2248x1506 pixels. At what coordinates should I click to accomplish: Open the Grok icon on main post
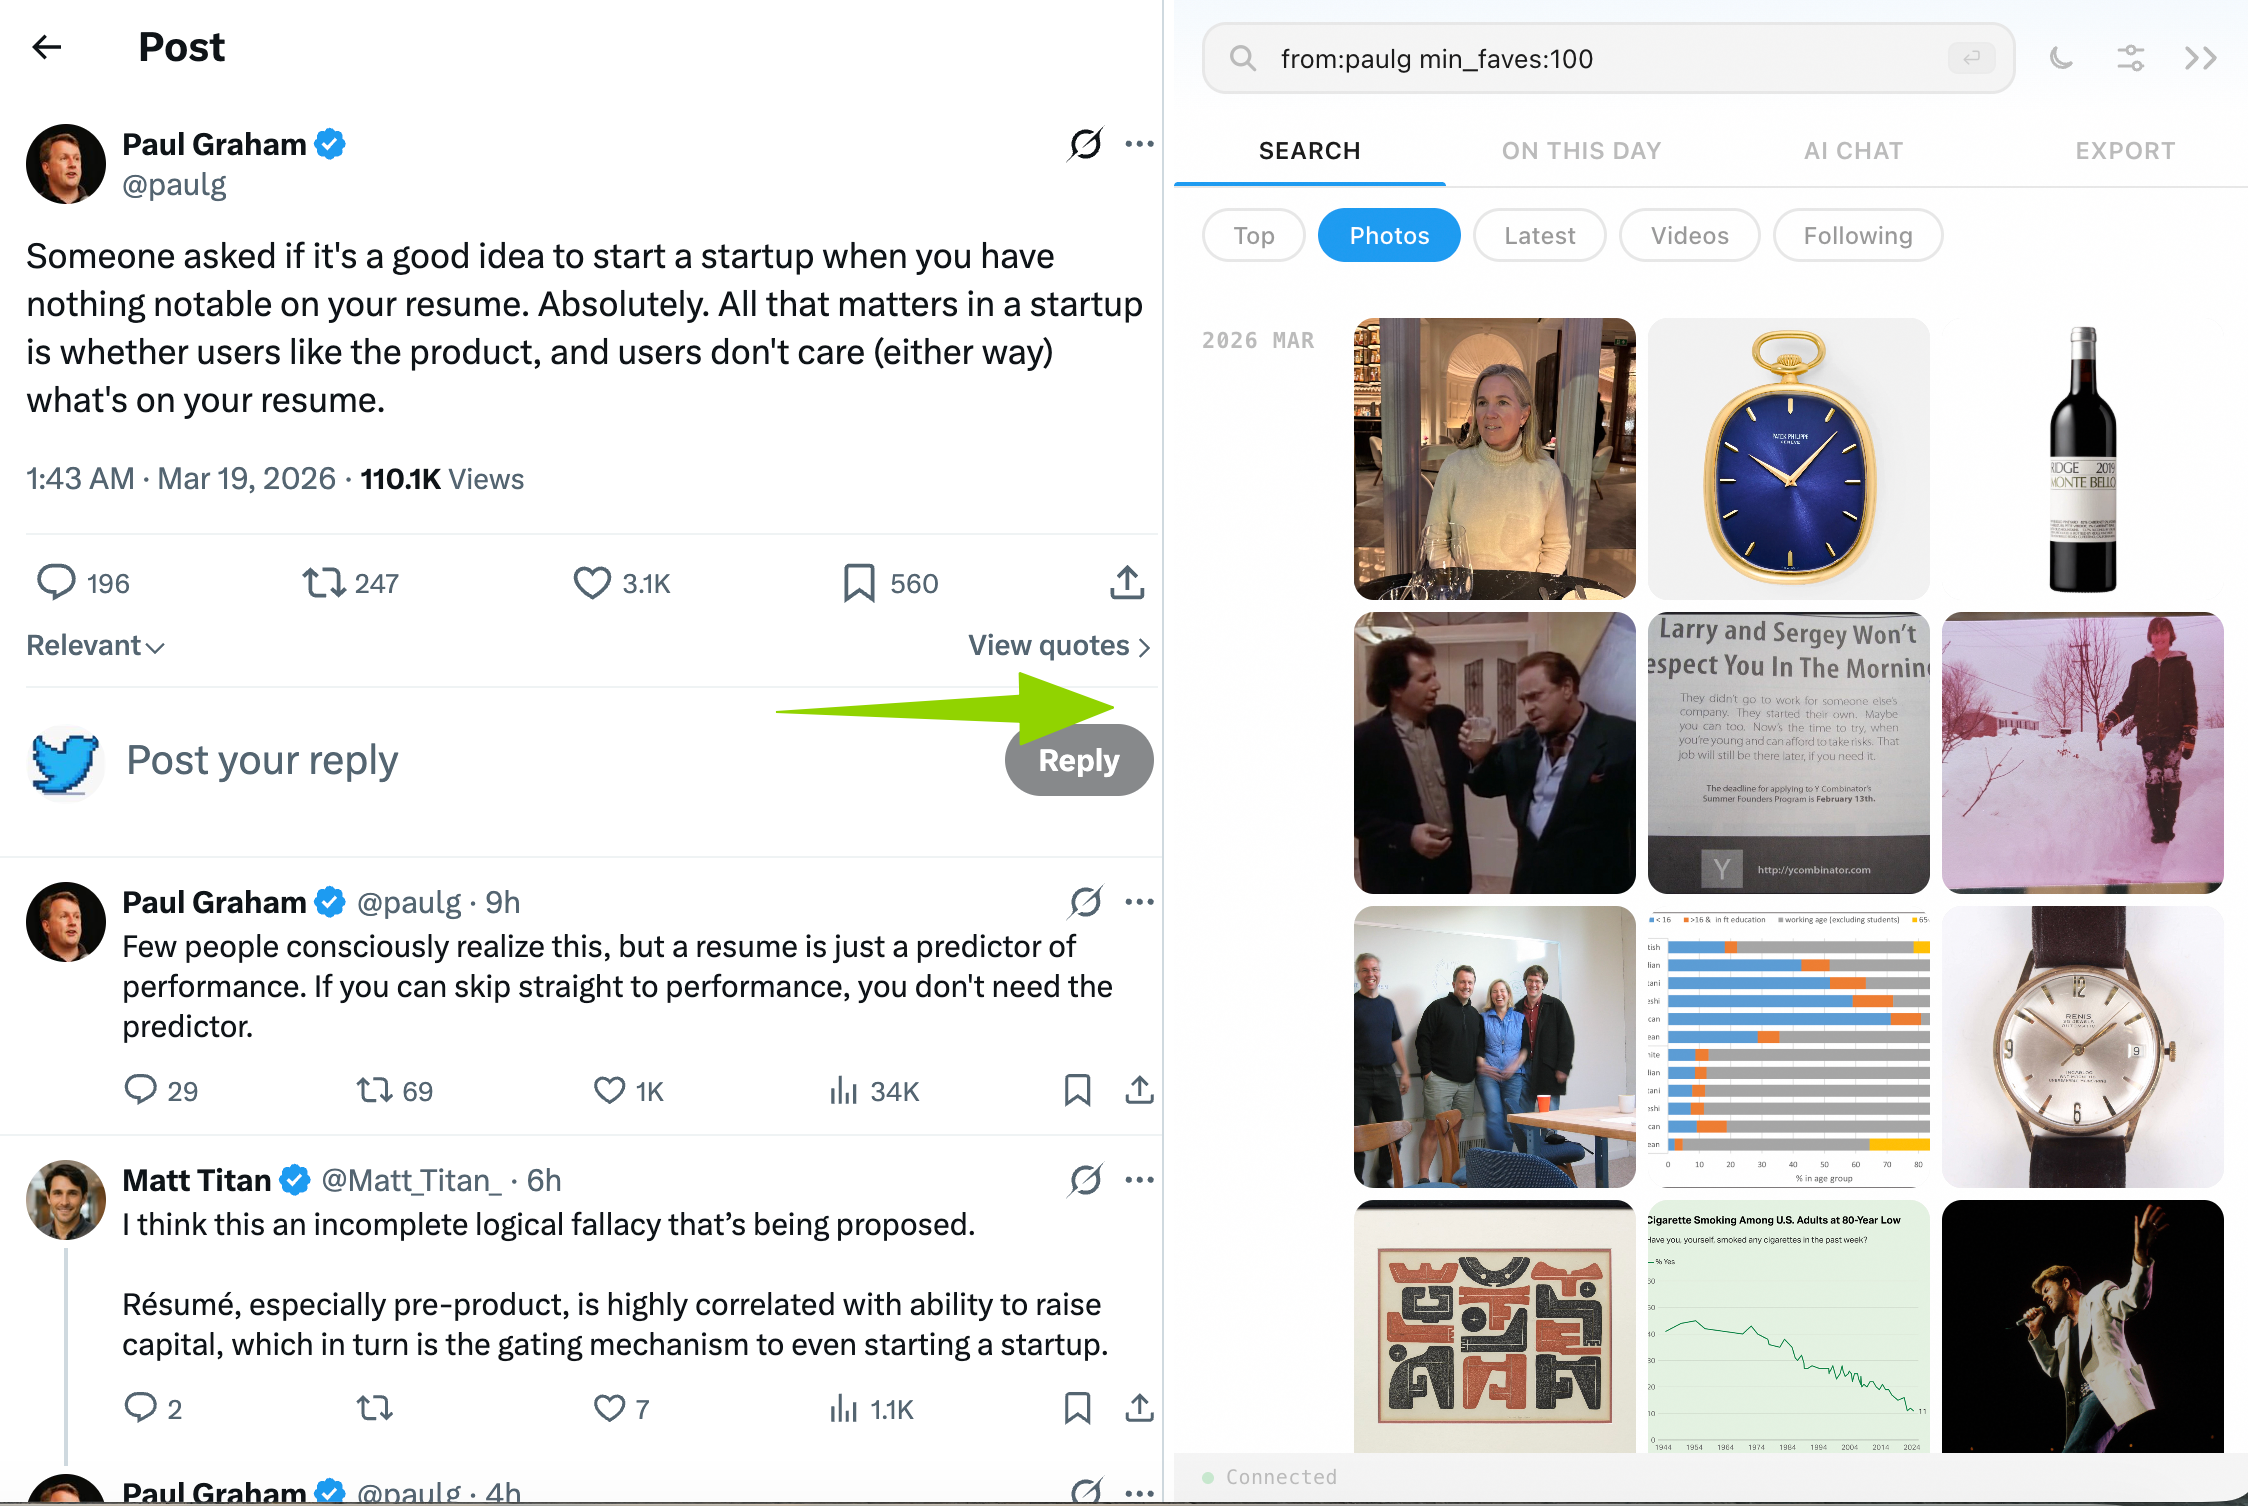pos(1085,145)
